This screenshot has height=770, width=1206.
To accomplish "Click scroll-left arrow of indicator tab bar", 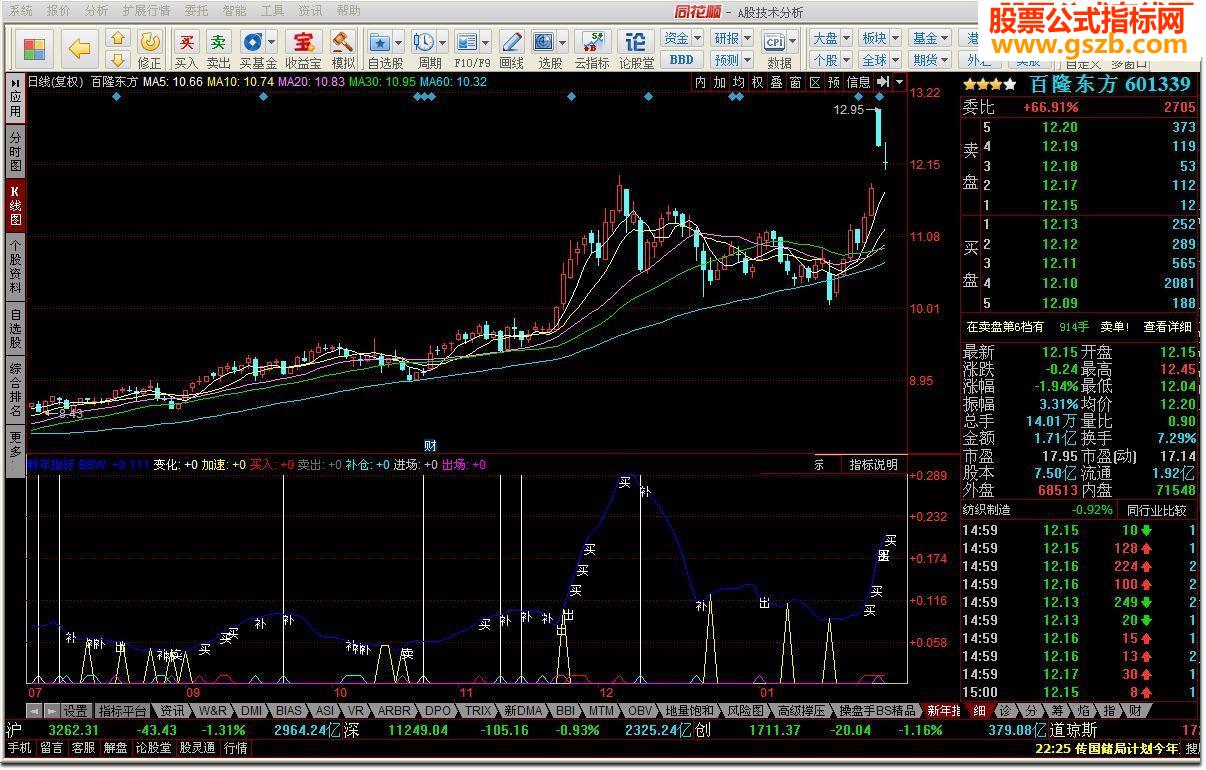I will coord(33,710).
